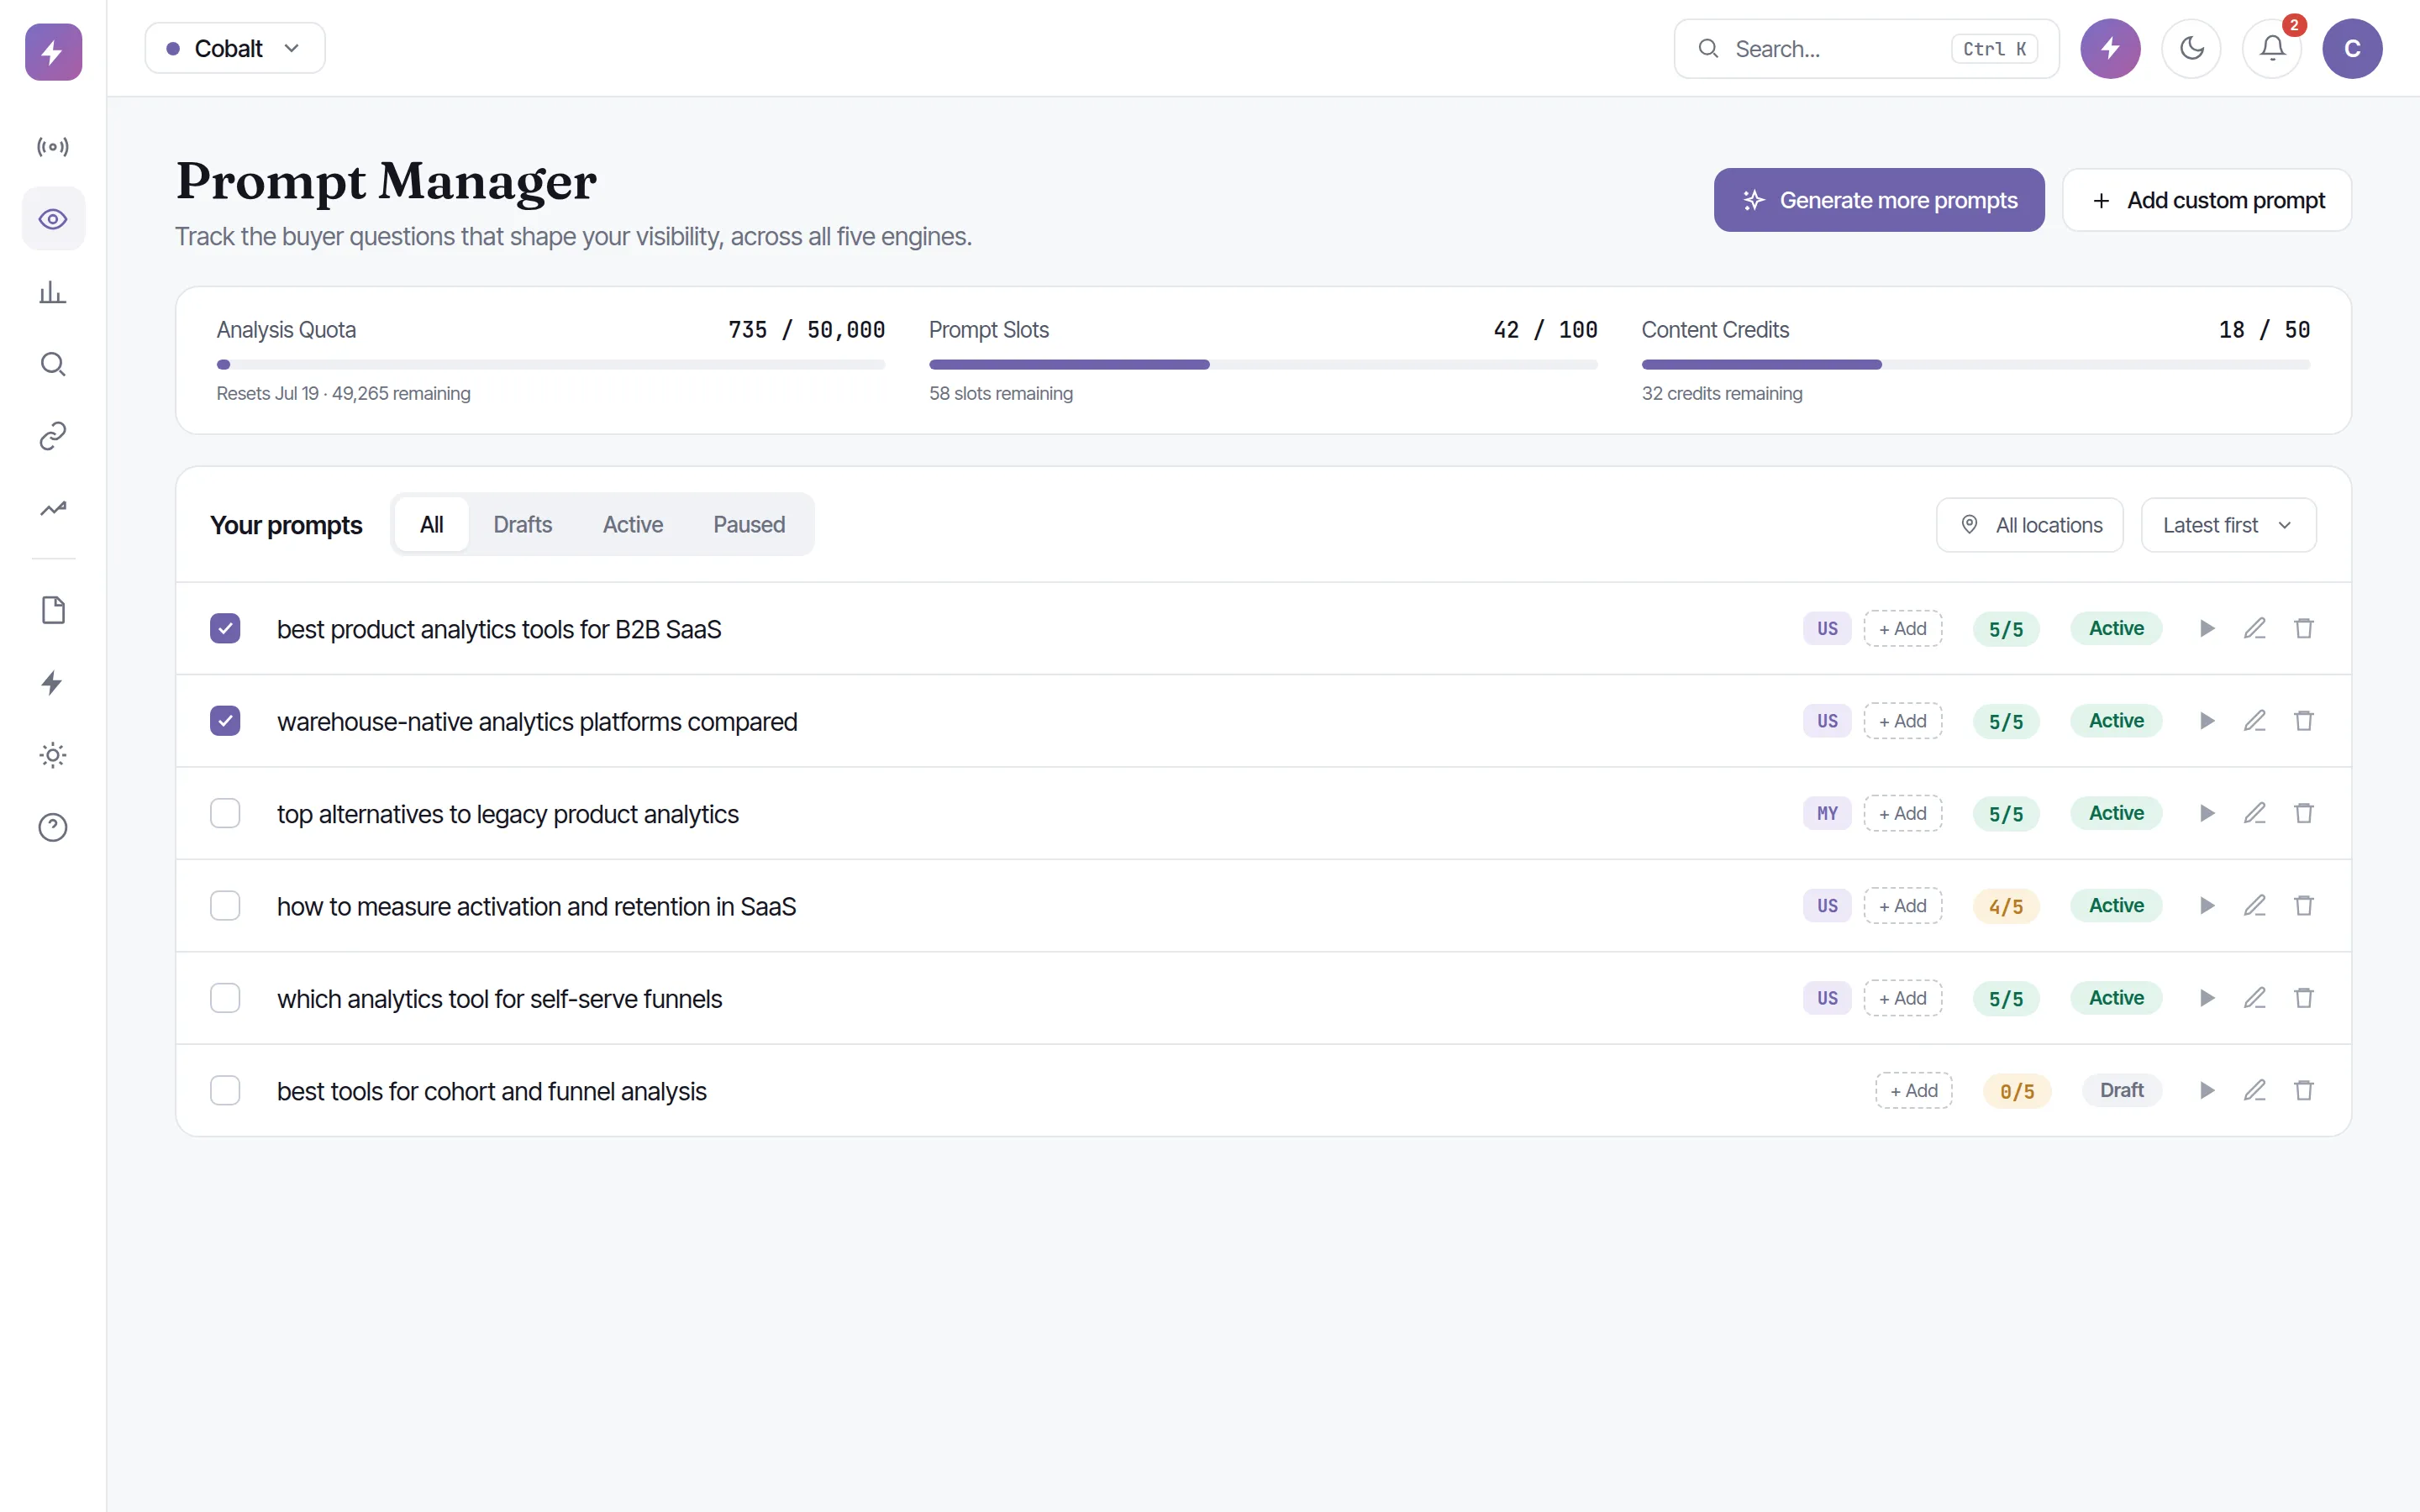Open the broadcast signal sidebar icon
The image size is (2420, 1512).
click(x=53, y=147)
